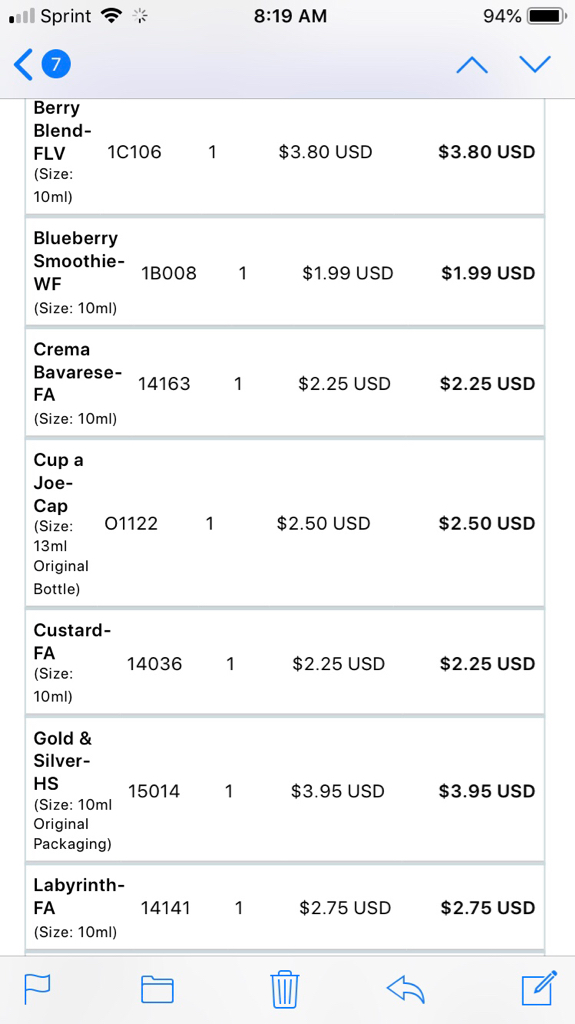Reply using the curved arrow icon
Screen dimensions: 575x1024
406,989
